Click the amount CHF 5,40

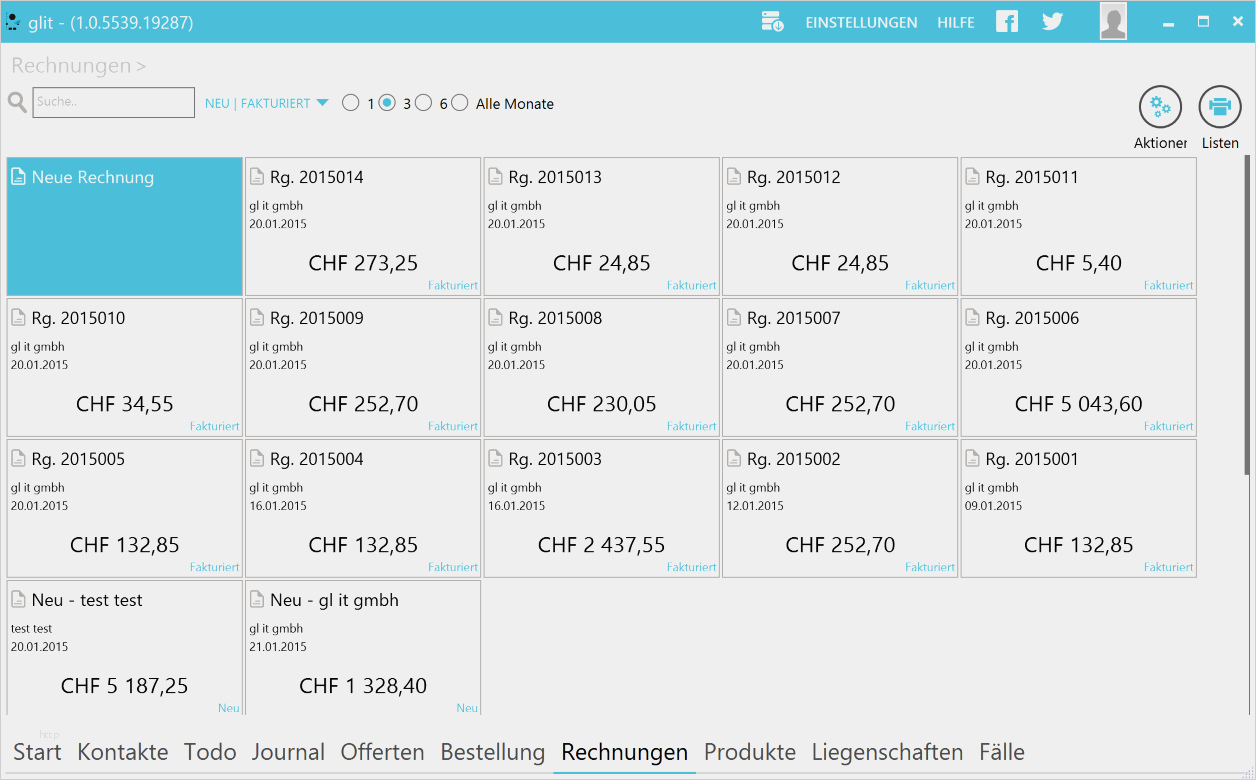[1079, 263]
